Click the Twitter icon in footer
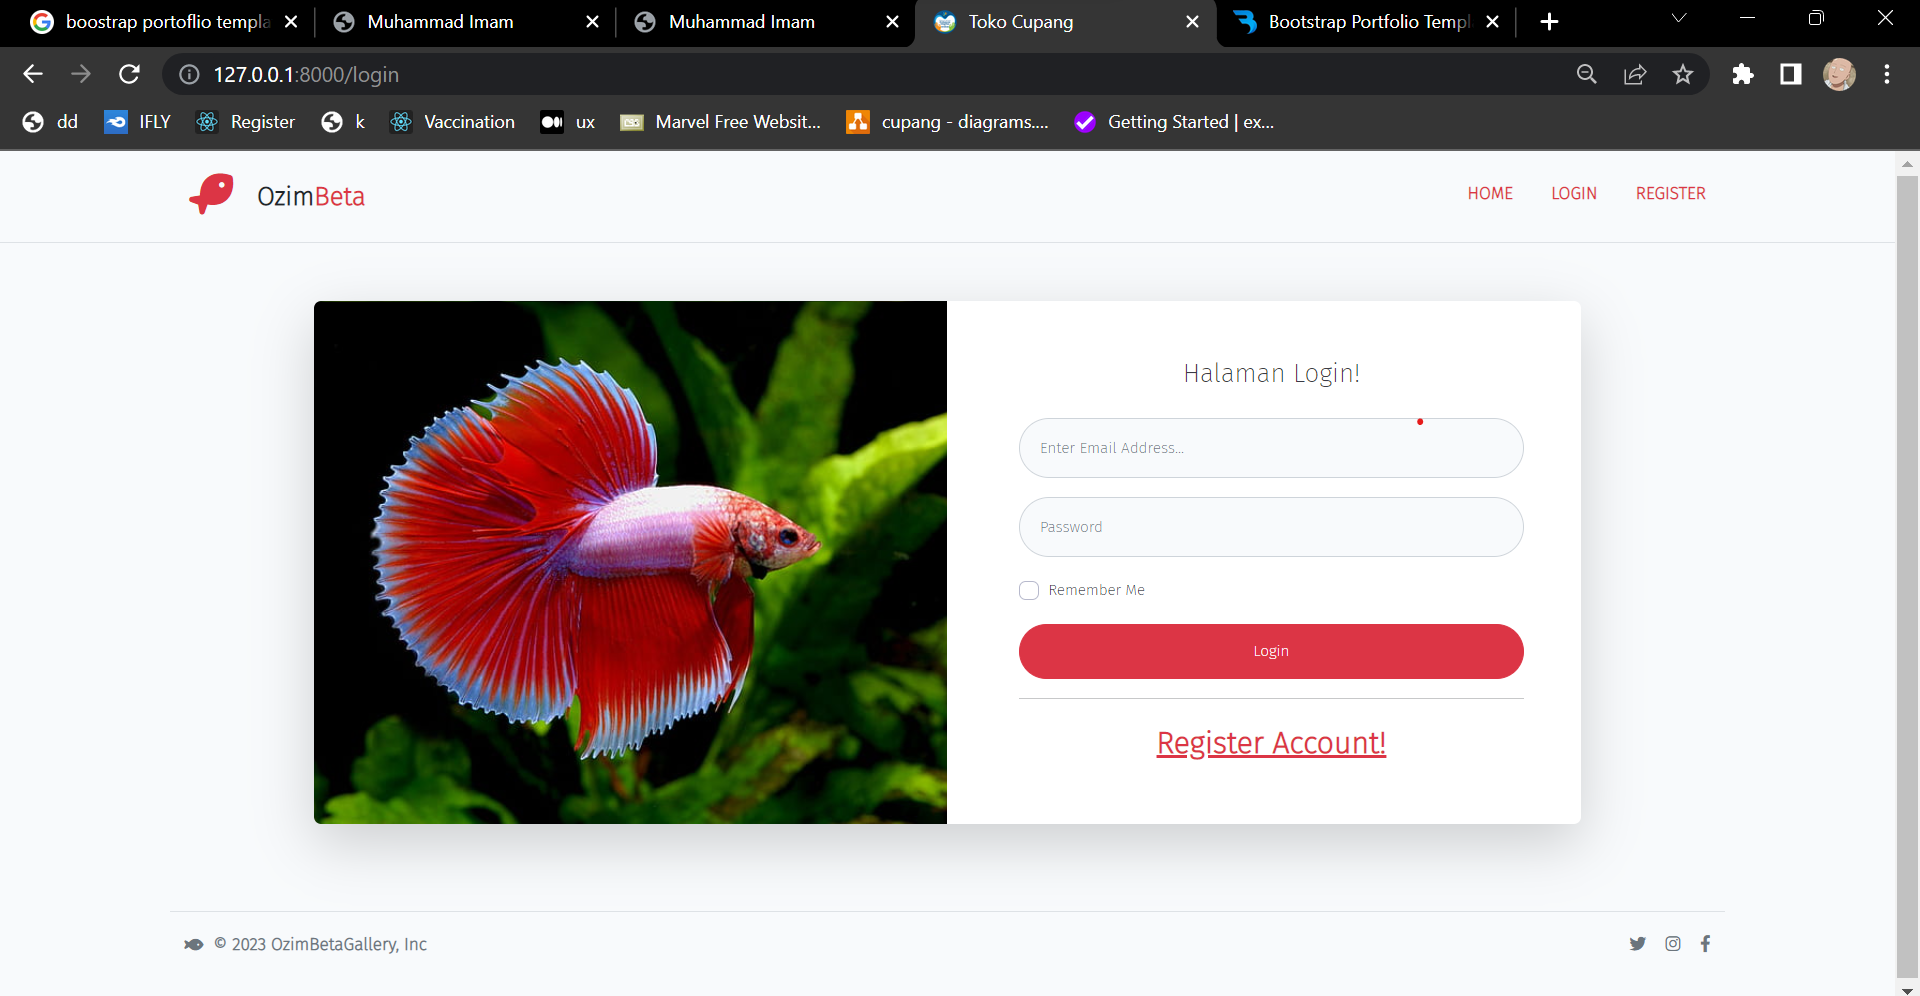1920x996 pixels. (1637, 943)
